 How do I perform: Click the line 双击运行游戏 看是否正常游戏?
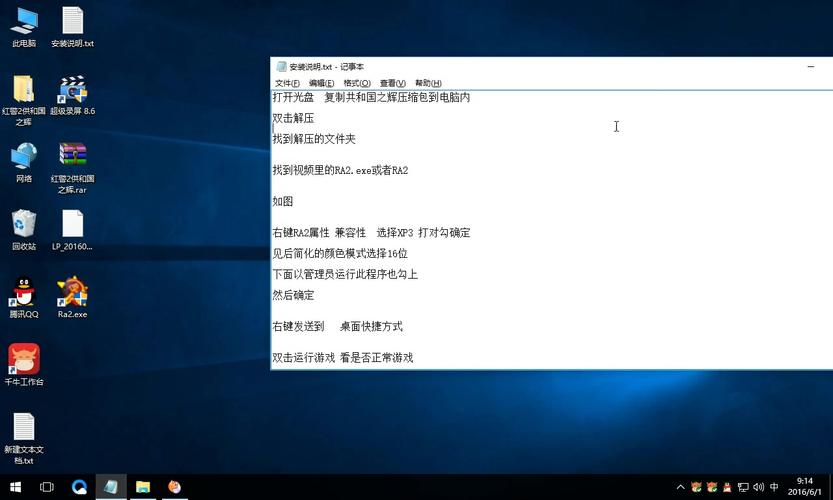pyautogui.click(x=343, y=358)
